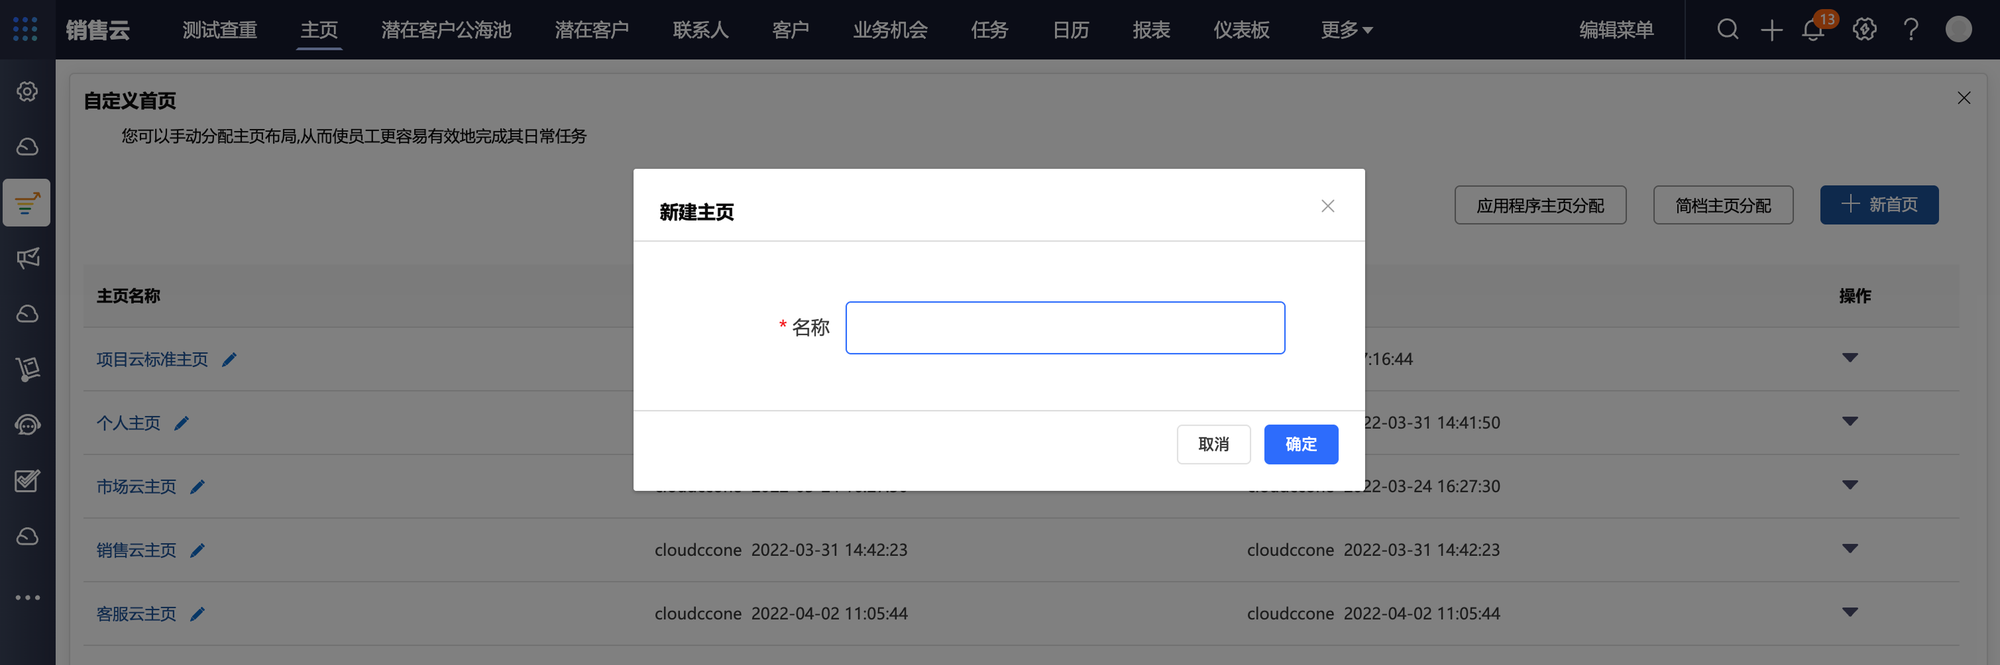Open the 业务机会 menu item
This screenshot has width=2000, height=665.
(889, 30)
